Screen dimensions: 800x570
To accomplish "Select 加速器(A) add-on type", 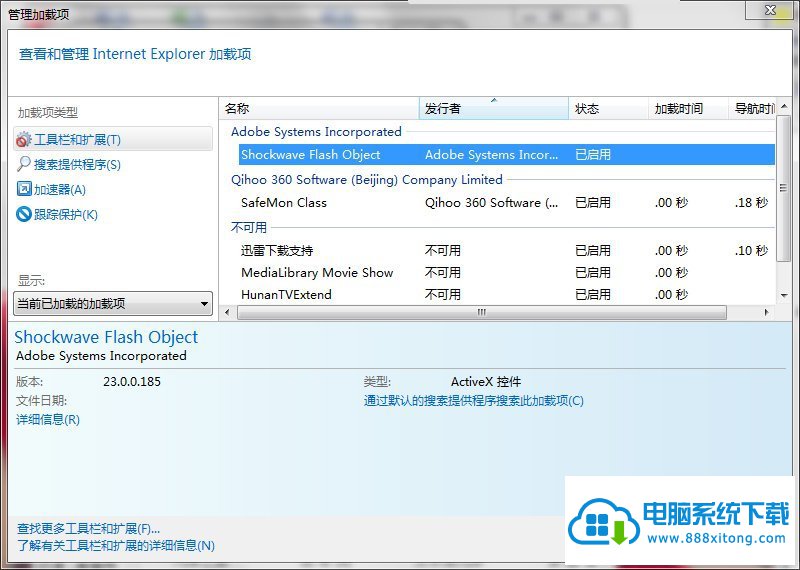I will click(60, 189).
